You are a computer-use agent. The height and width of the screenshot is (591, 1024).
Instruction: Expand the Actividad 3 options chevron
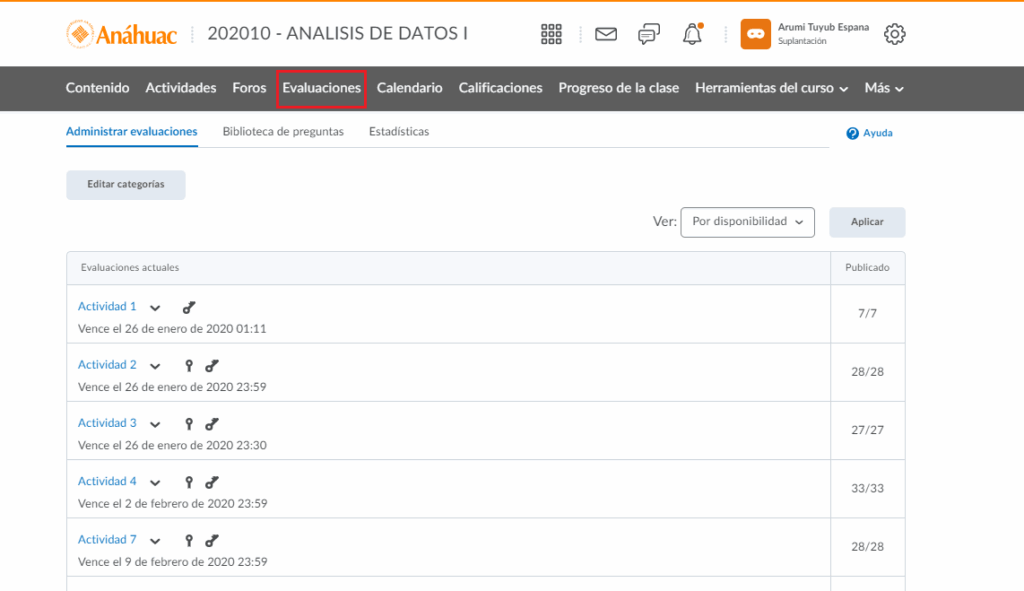coord(155,424)
